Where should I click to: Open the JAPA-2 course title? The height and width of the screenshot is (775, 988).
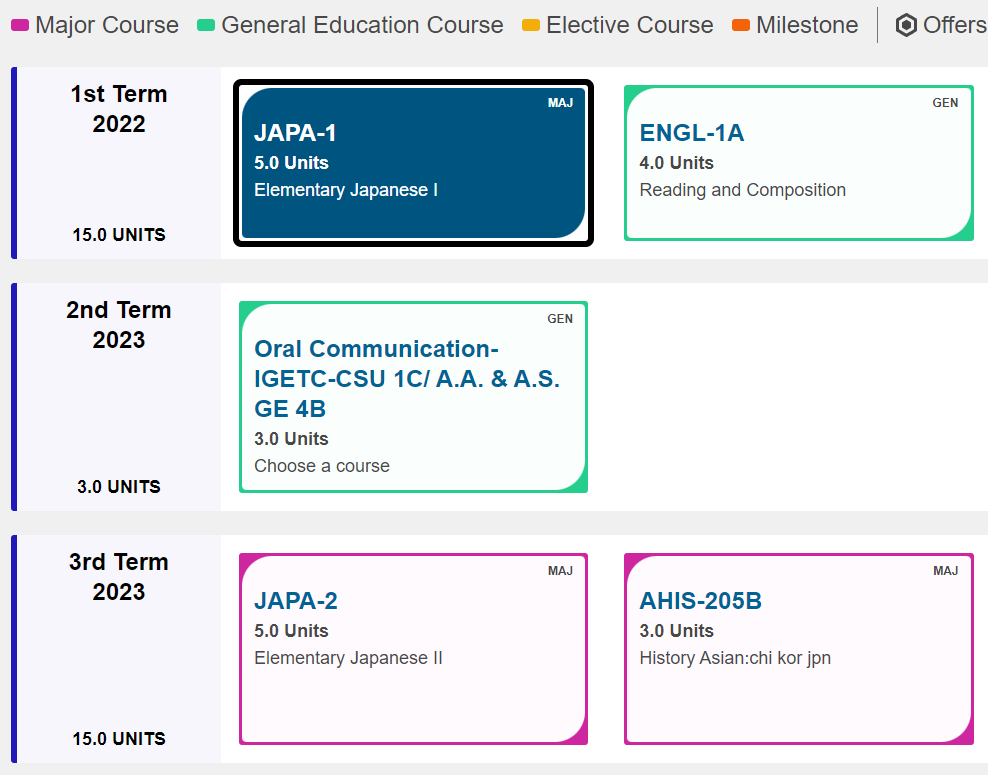tap(296, 601)
